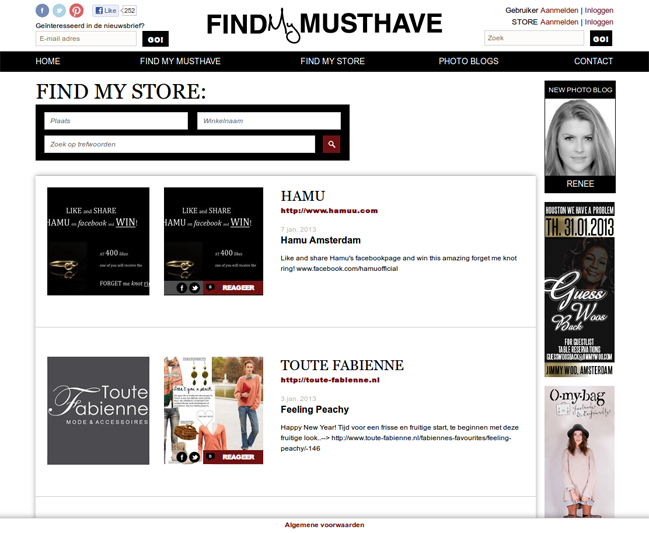Open the Facebook page icon in header
Screen dimensions: 649x533
coord(42,10)
